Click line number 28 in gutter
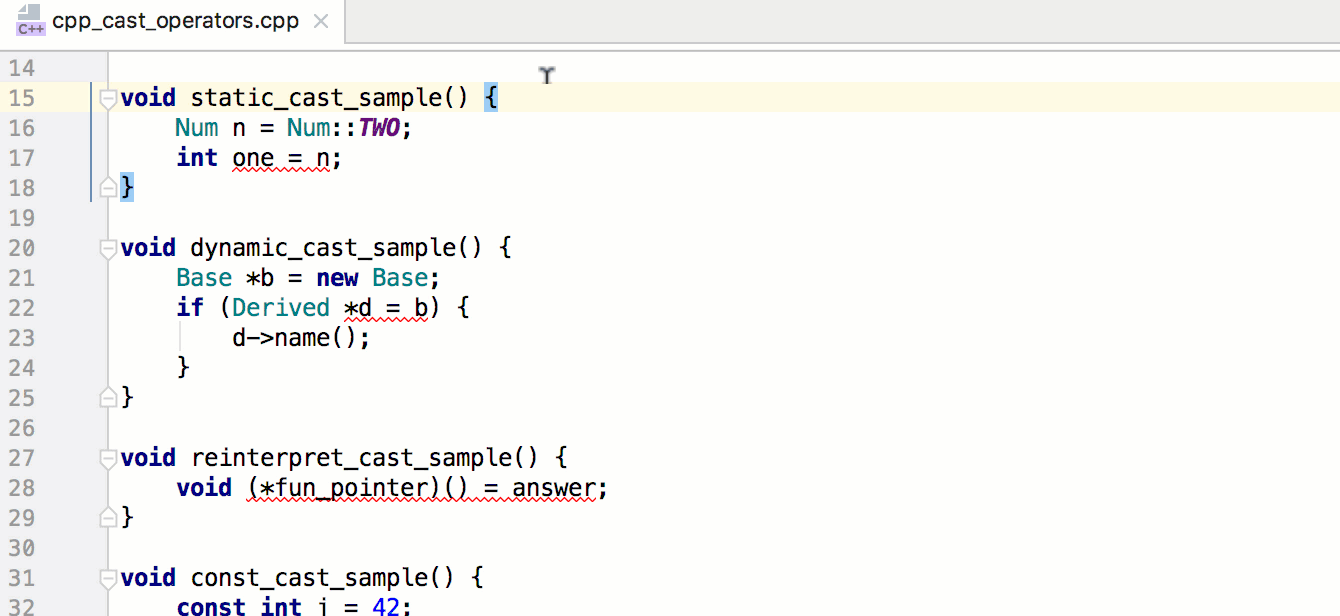1340x616 pixels. click(x=22, y=488)
